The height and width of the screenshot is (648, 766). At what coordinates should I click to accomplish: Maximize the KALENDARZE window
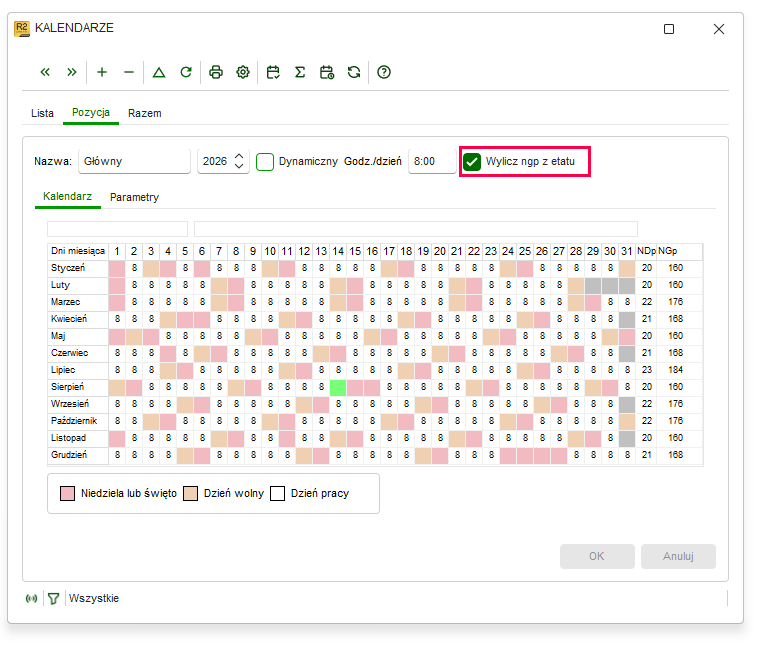pyautogui.click(x=669, y=29)
